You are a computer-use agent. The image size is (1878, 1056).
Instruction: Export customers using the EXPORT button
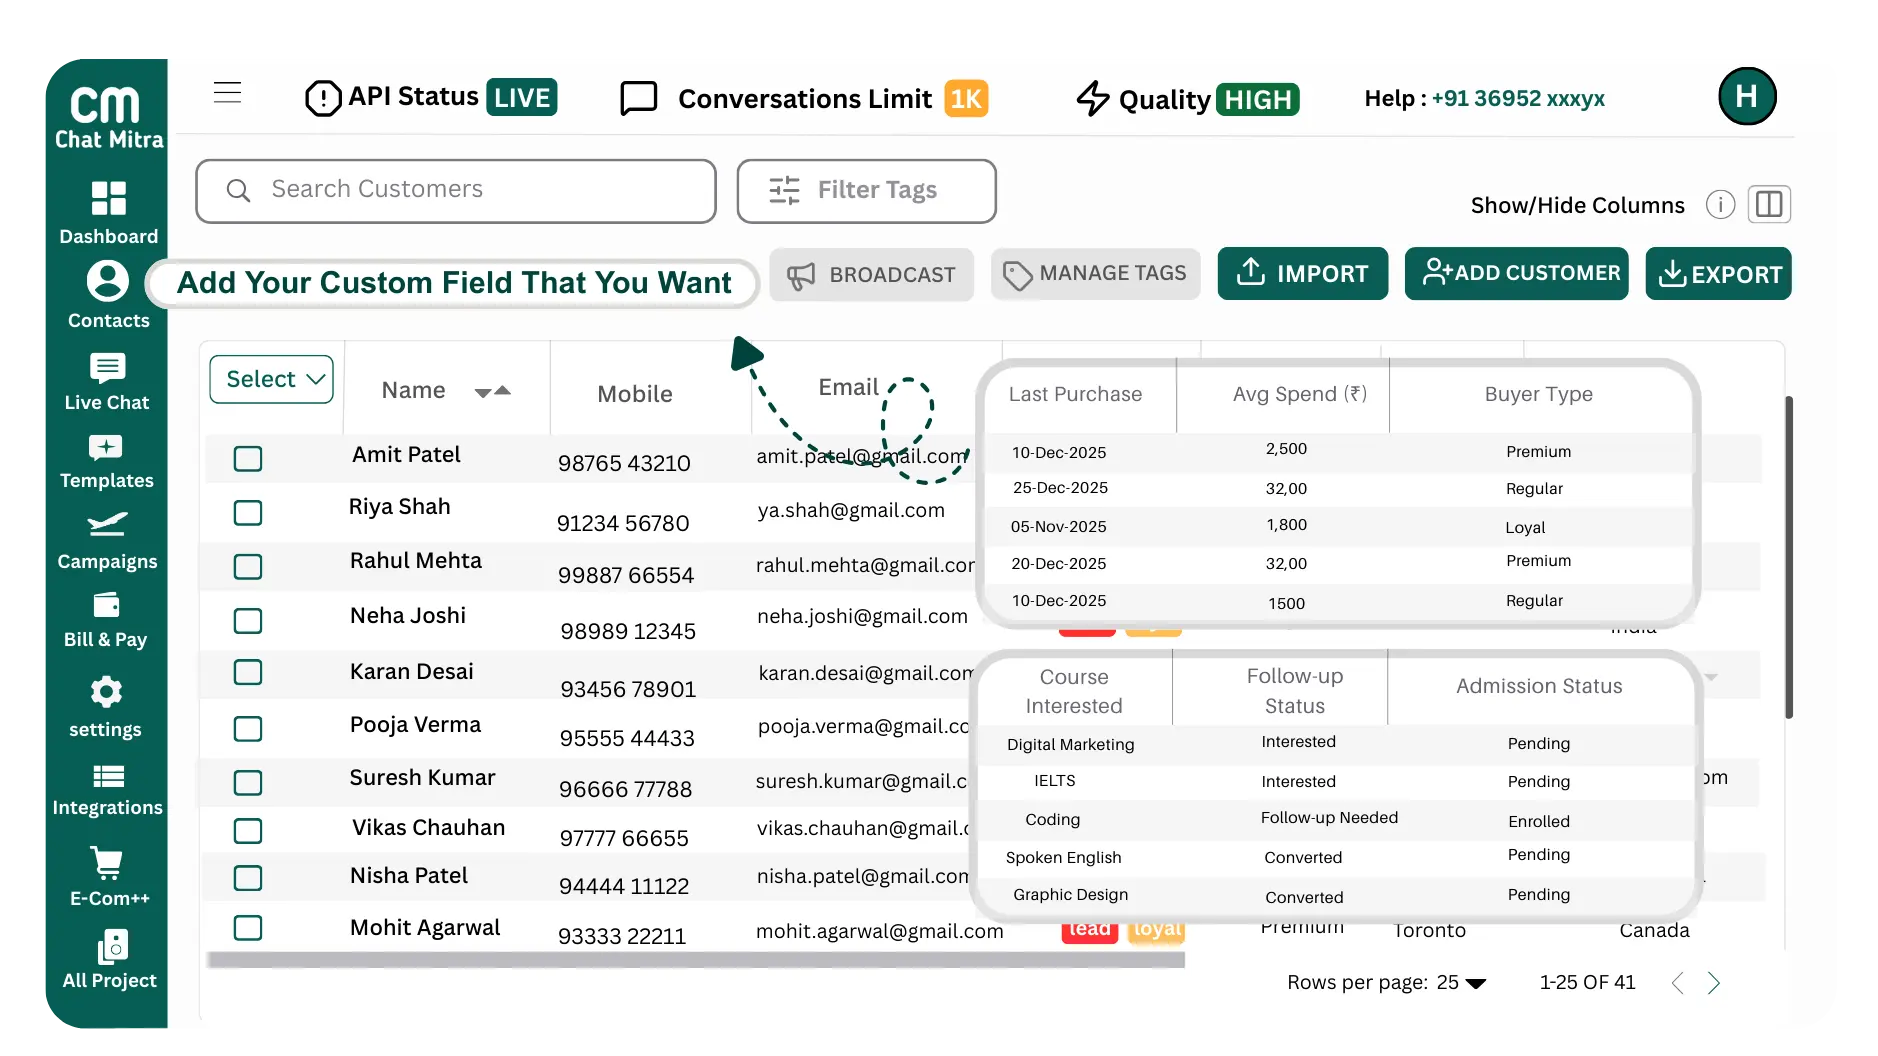(x=1718, y=273)
